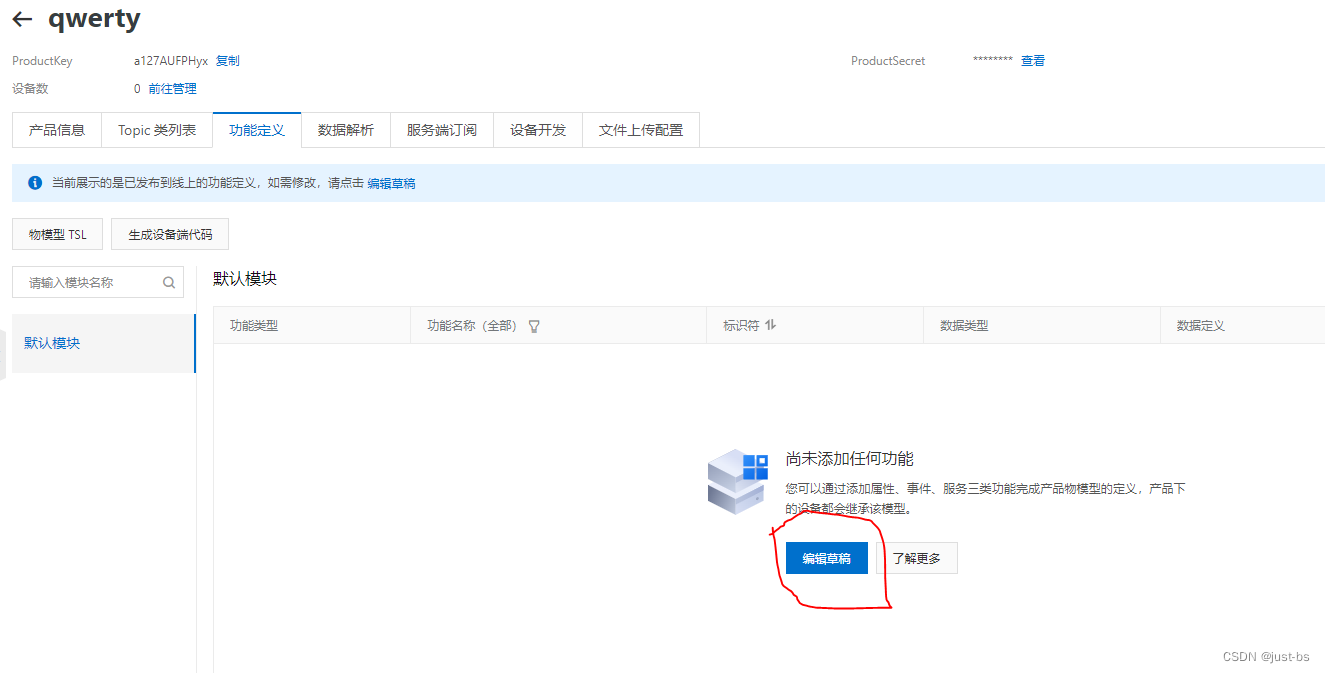Click the 默认模块 section heading above the table
Viewport: 1325px width, 673px height.
[245, 279]
